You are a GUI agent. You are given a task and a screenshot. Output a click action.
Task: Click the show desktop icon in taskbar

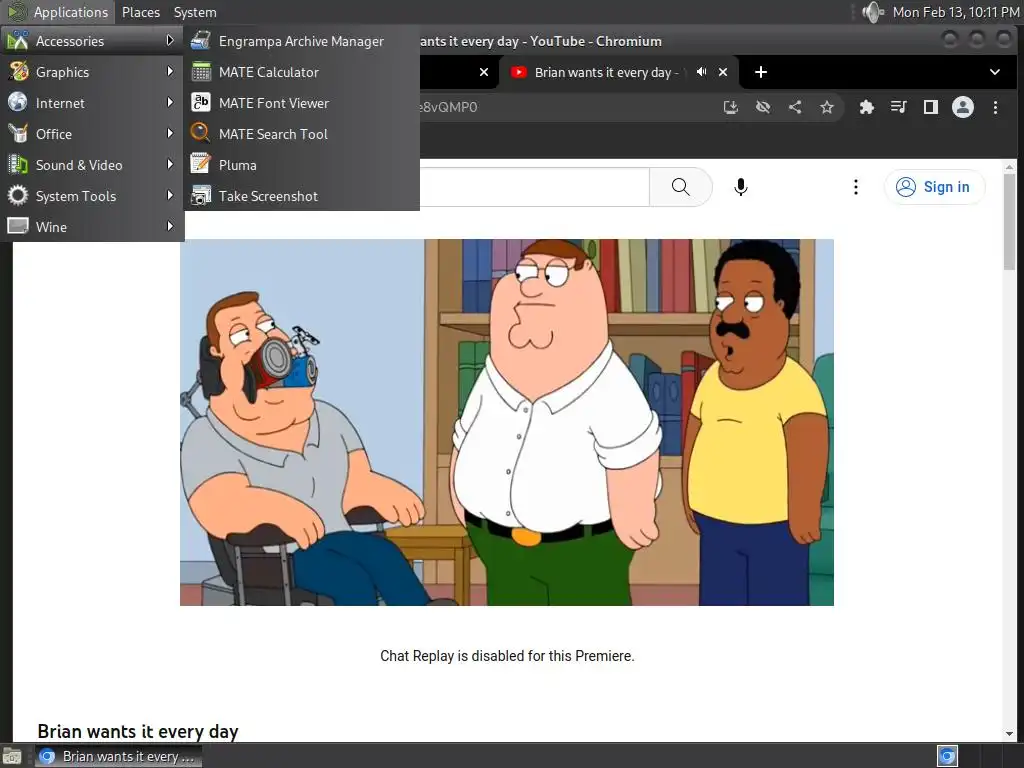click(x=12, y=756)
